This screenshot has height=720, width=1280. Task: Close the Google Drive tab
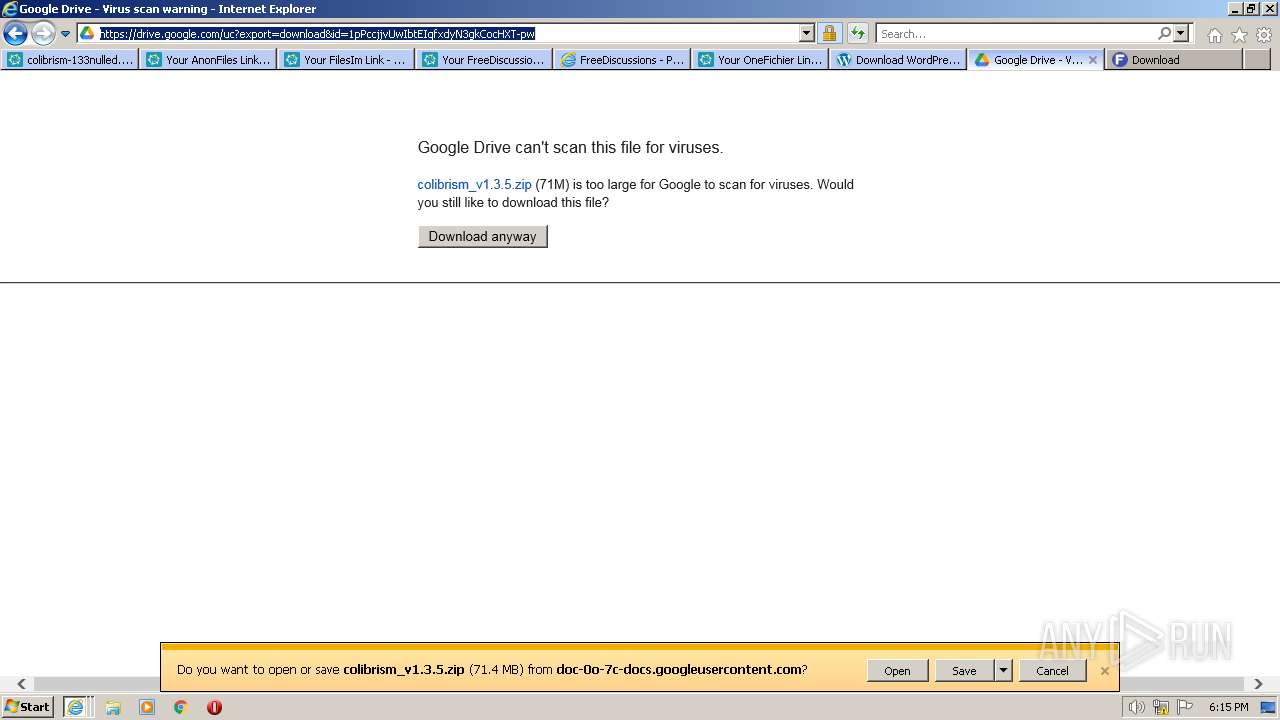point(1093,60)
